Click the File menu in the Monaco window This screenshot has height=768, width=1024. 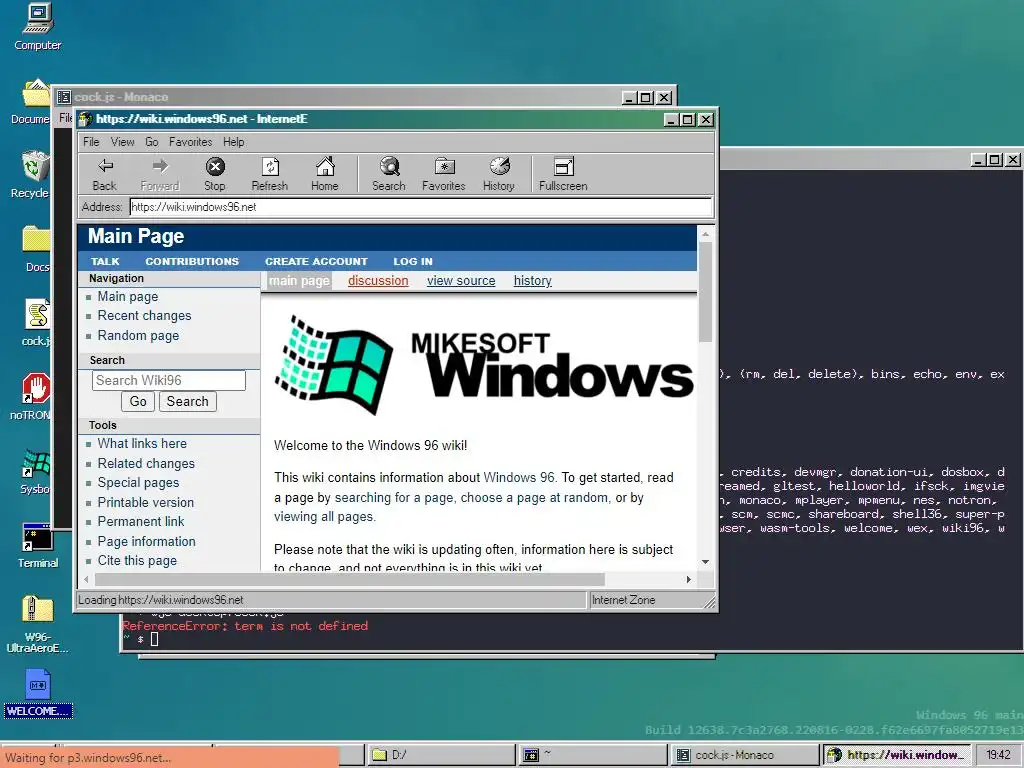[x=65, y=118]
